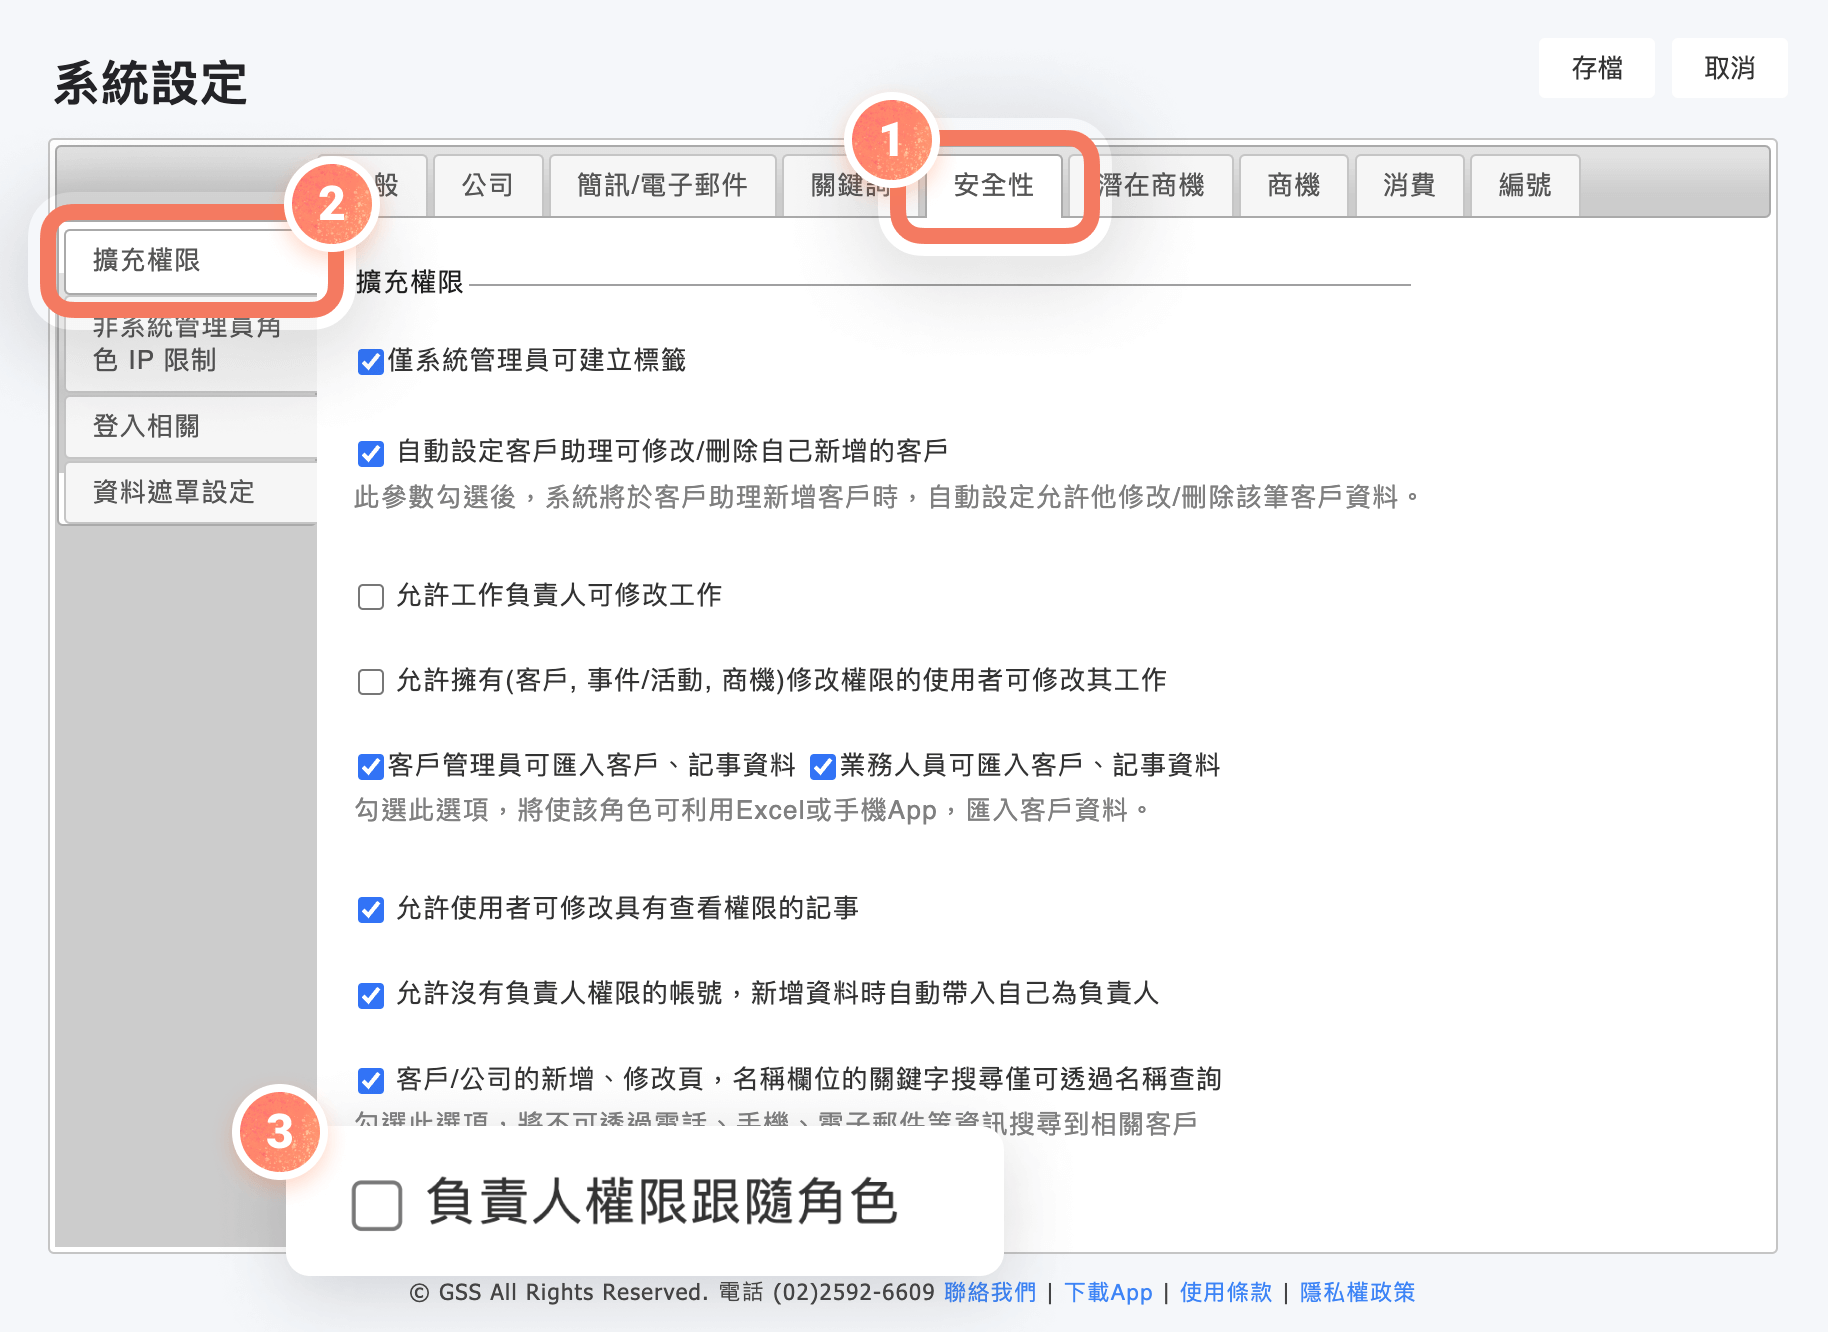Screen dimensions: 1828x1332
Task: Uncheck 允許使用者可修改具有查看權限的記事
Action: 371,910
